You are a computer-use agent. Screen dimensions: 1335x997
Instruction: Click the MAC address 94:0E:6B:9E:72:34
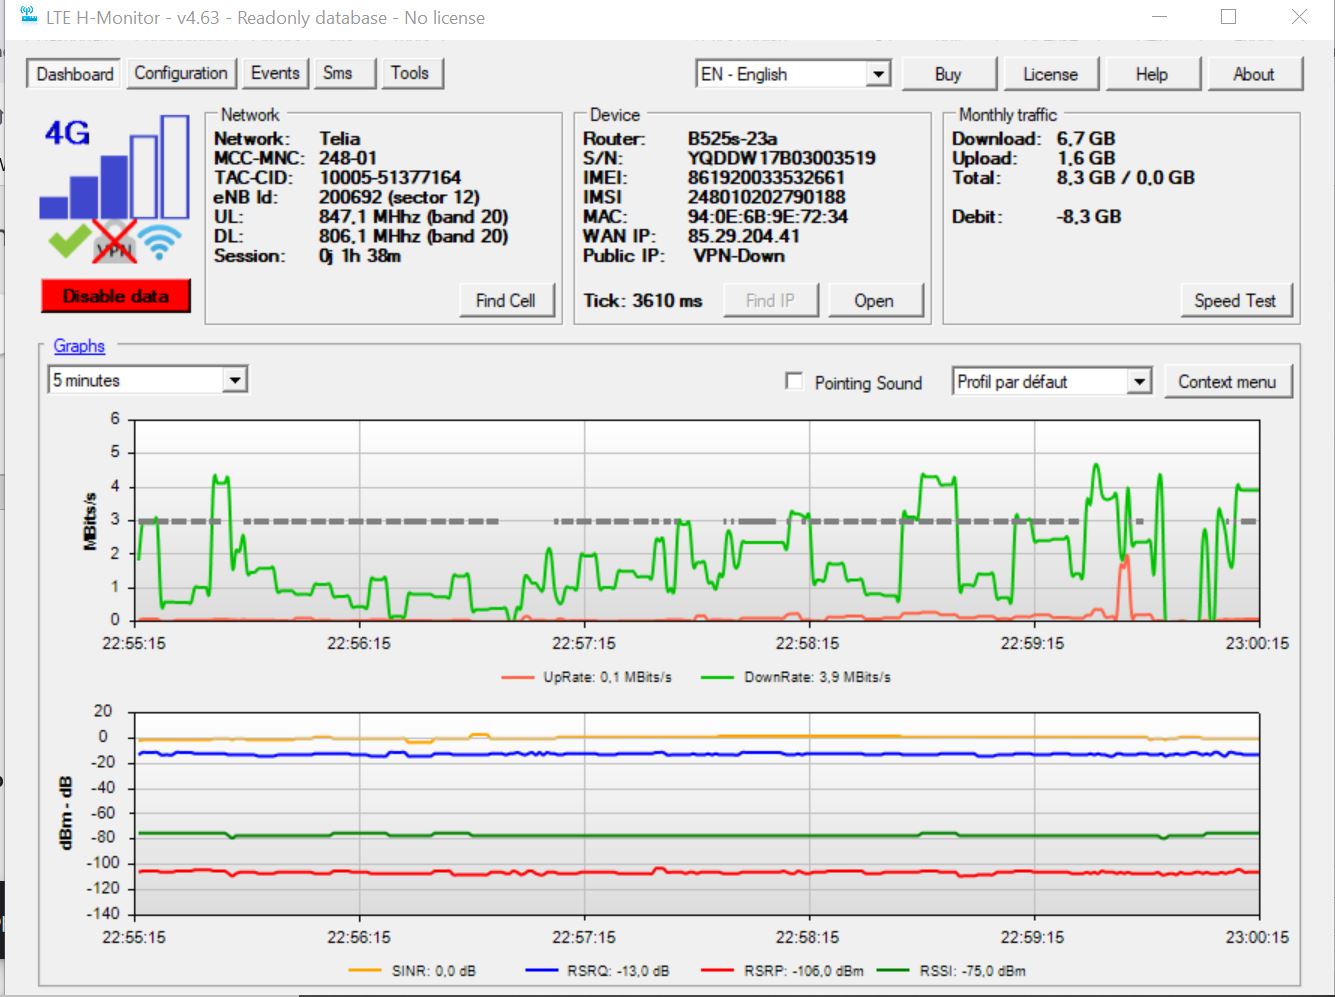click(x=768, y=217)
